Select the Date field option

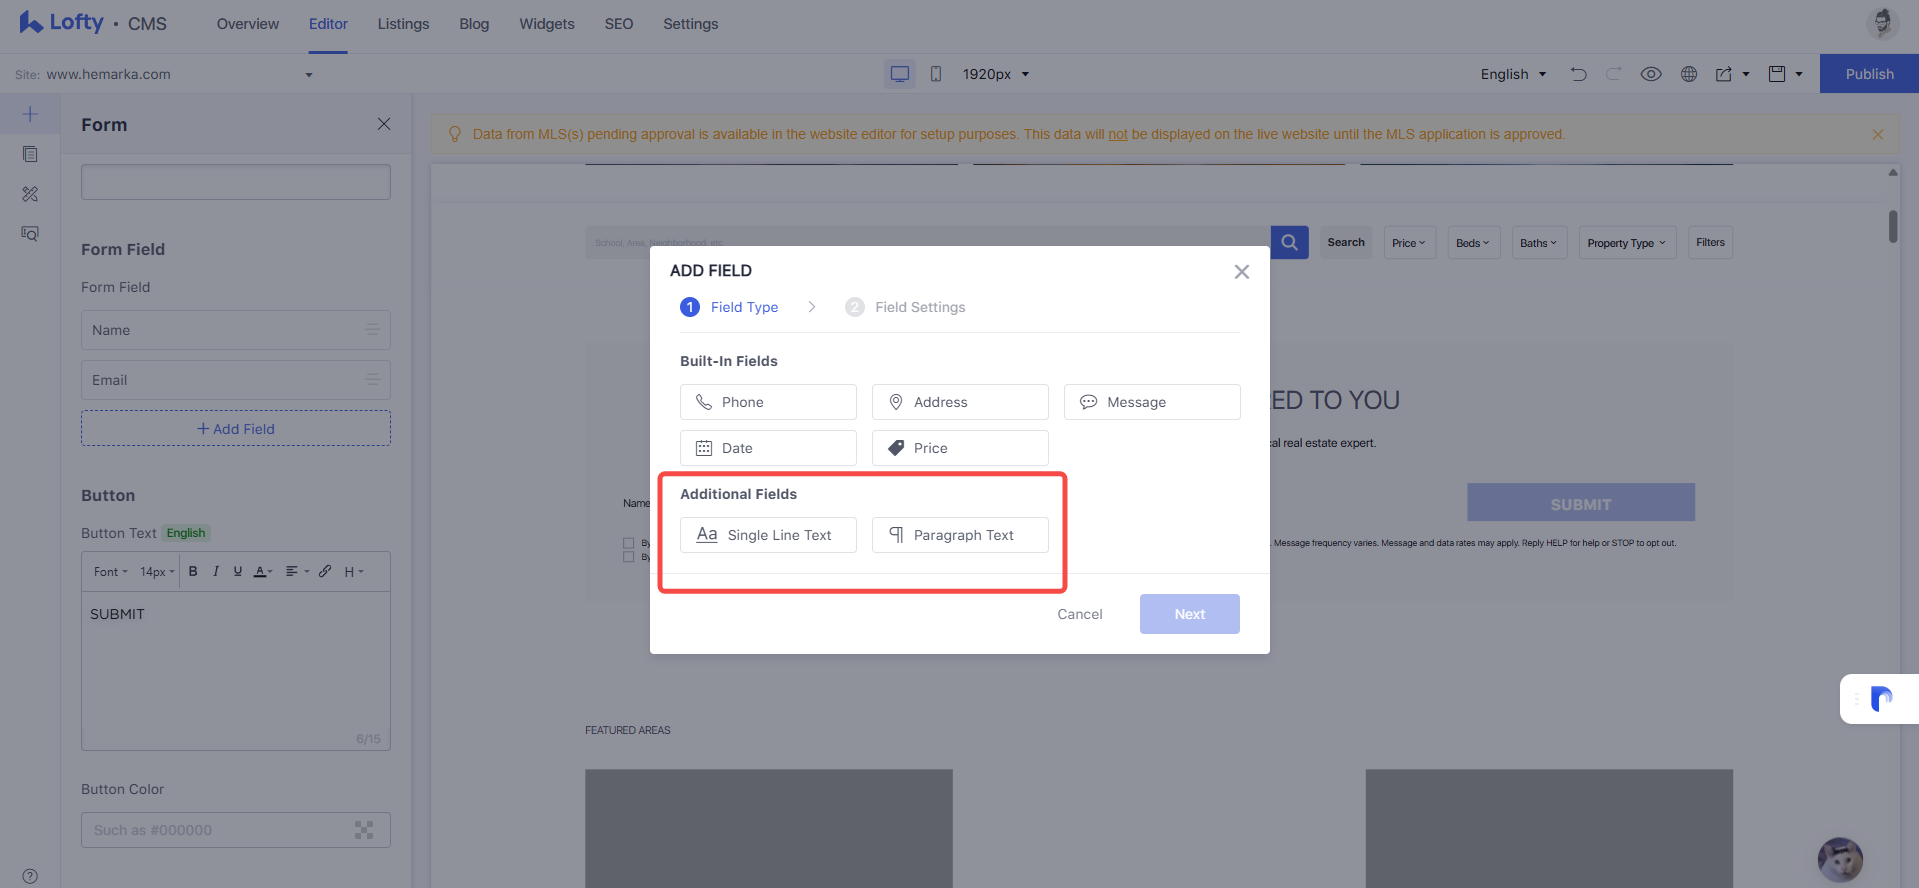(x=768, y=448)
